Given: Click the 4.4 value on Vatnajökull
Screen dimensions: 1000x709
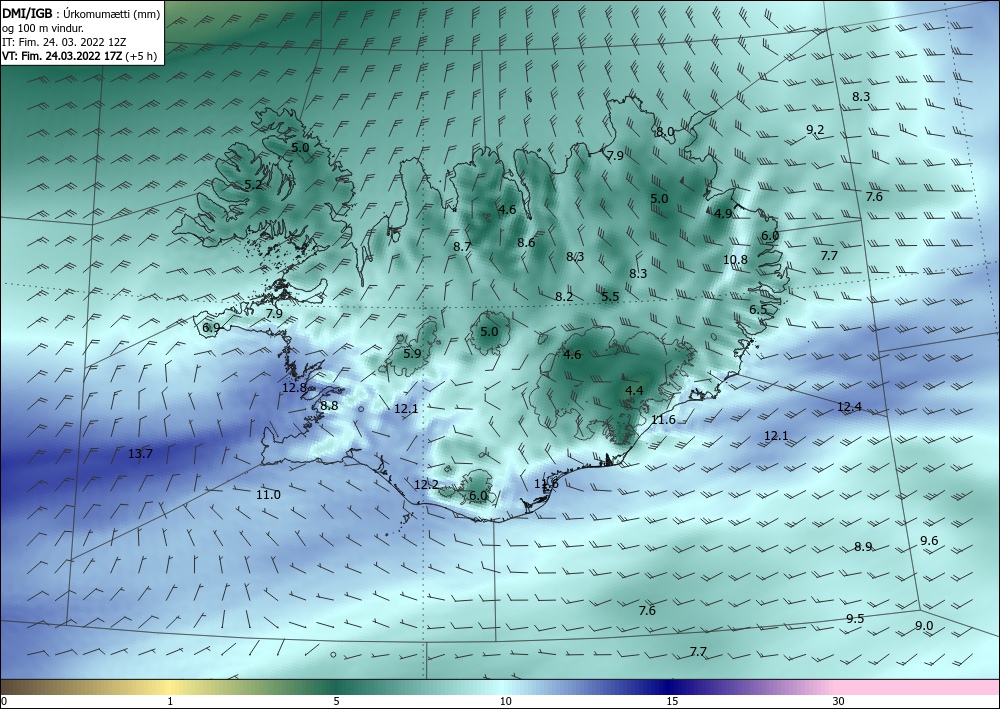Looking at the screenshot, I should (634, 391).
